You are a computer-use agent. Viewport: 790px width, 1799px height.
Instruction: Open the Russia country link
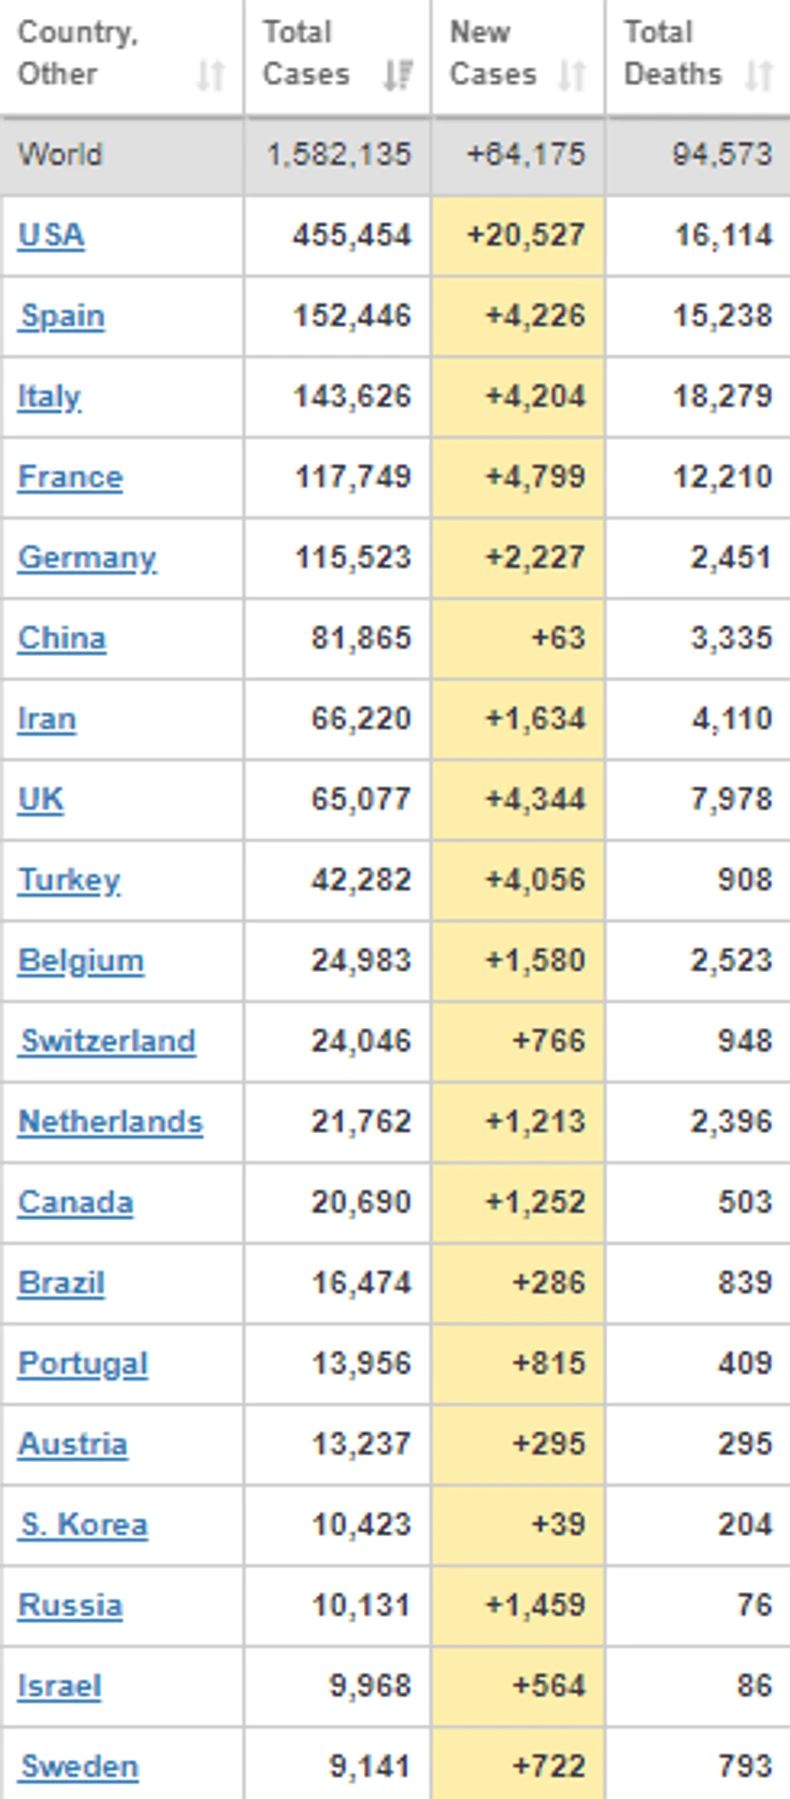(x=70, y=1605)
